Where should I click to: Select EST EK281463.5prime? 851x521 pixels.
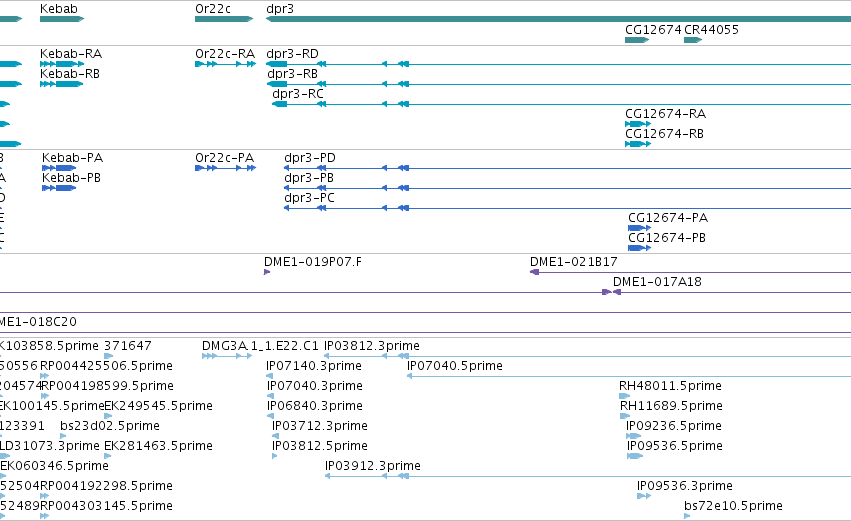click(x=108, y=456)
